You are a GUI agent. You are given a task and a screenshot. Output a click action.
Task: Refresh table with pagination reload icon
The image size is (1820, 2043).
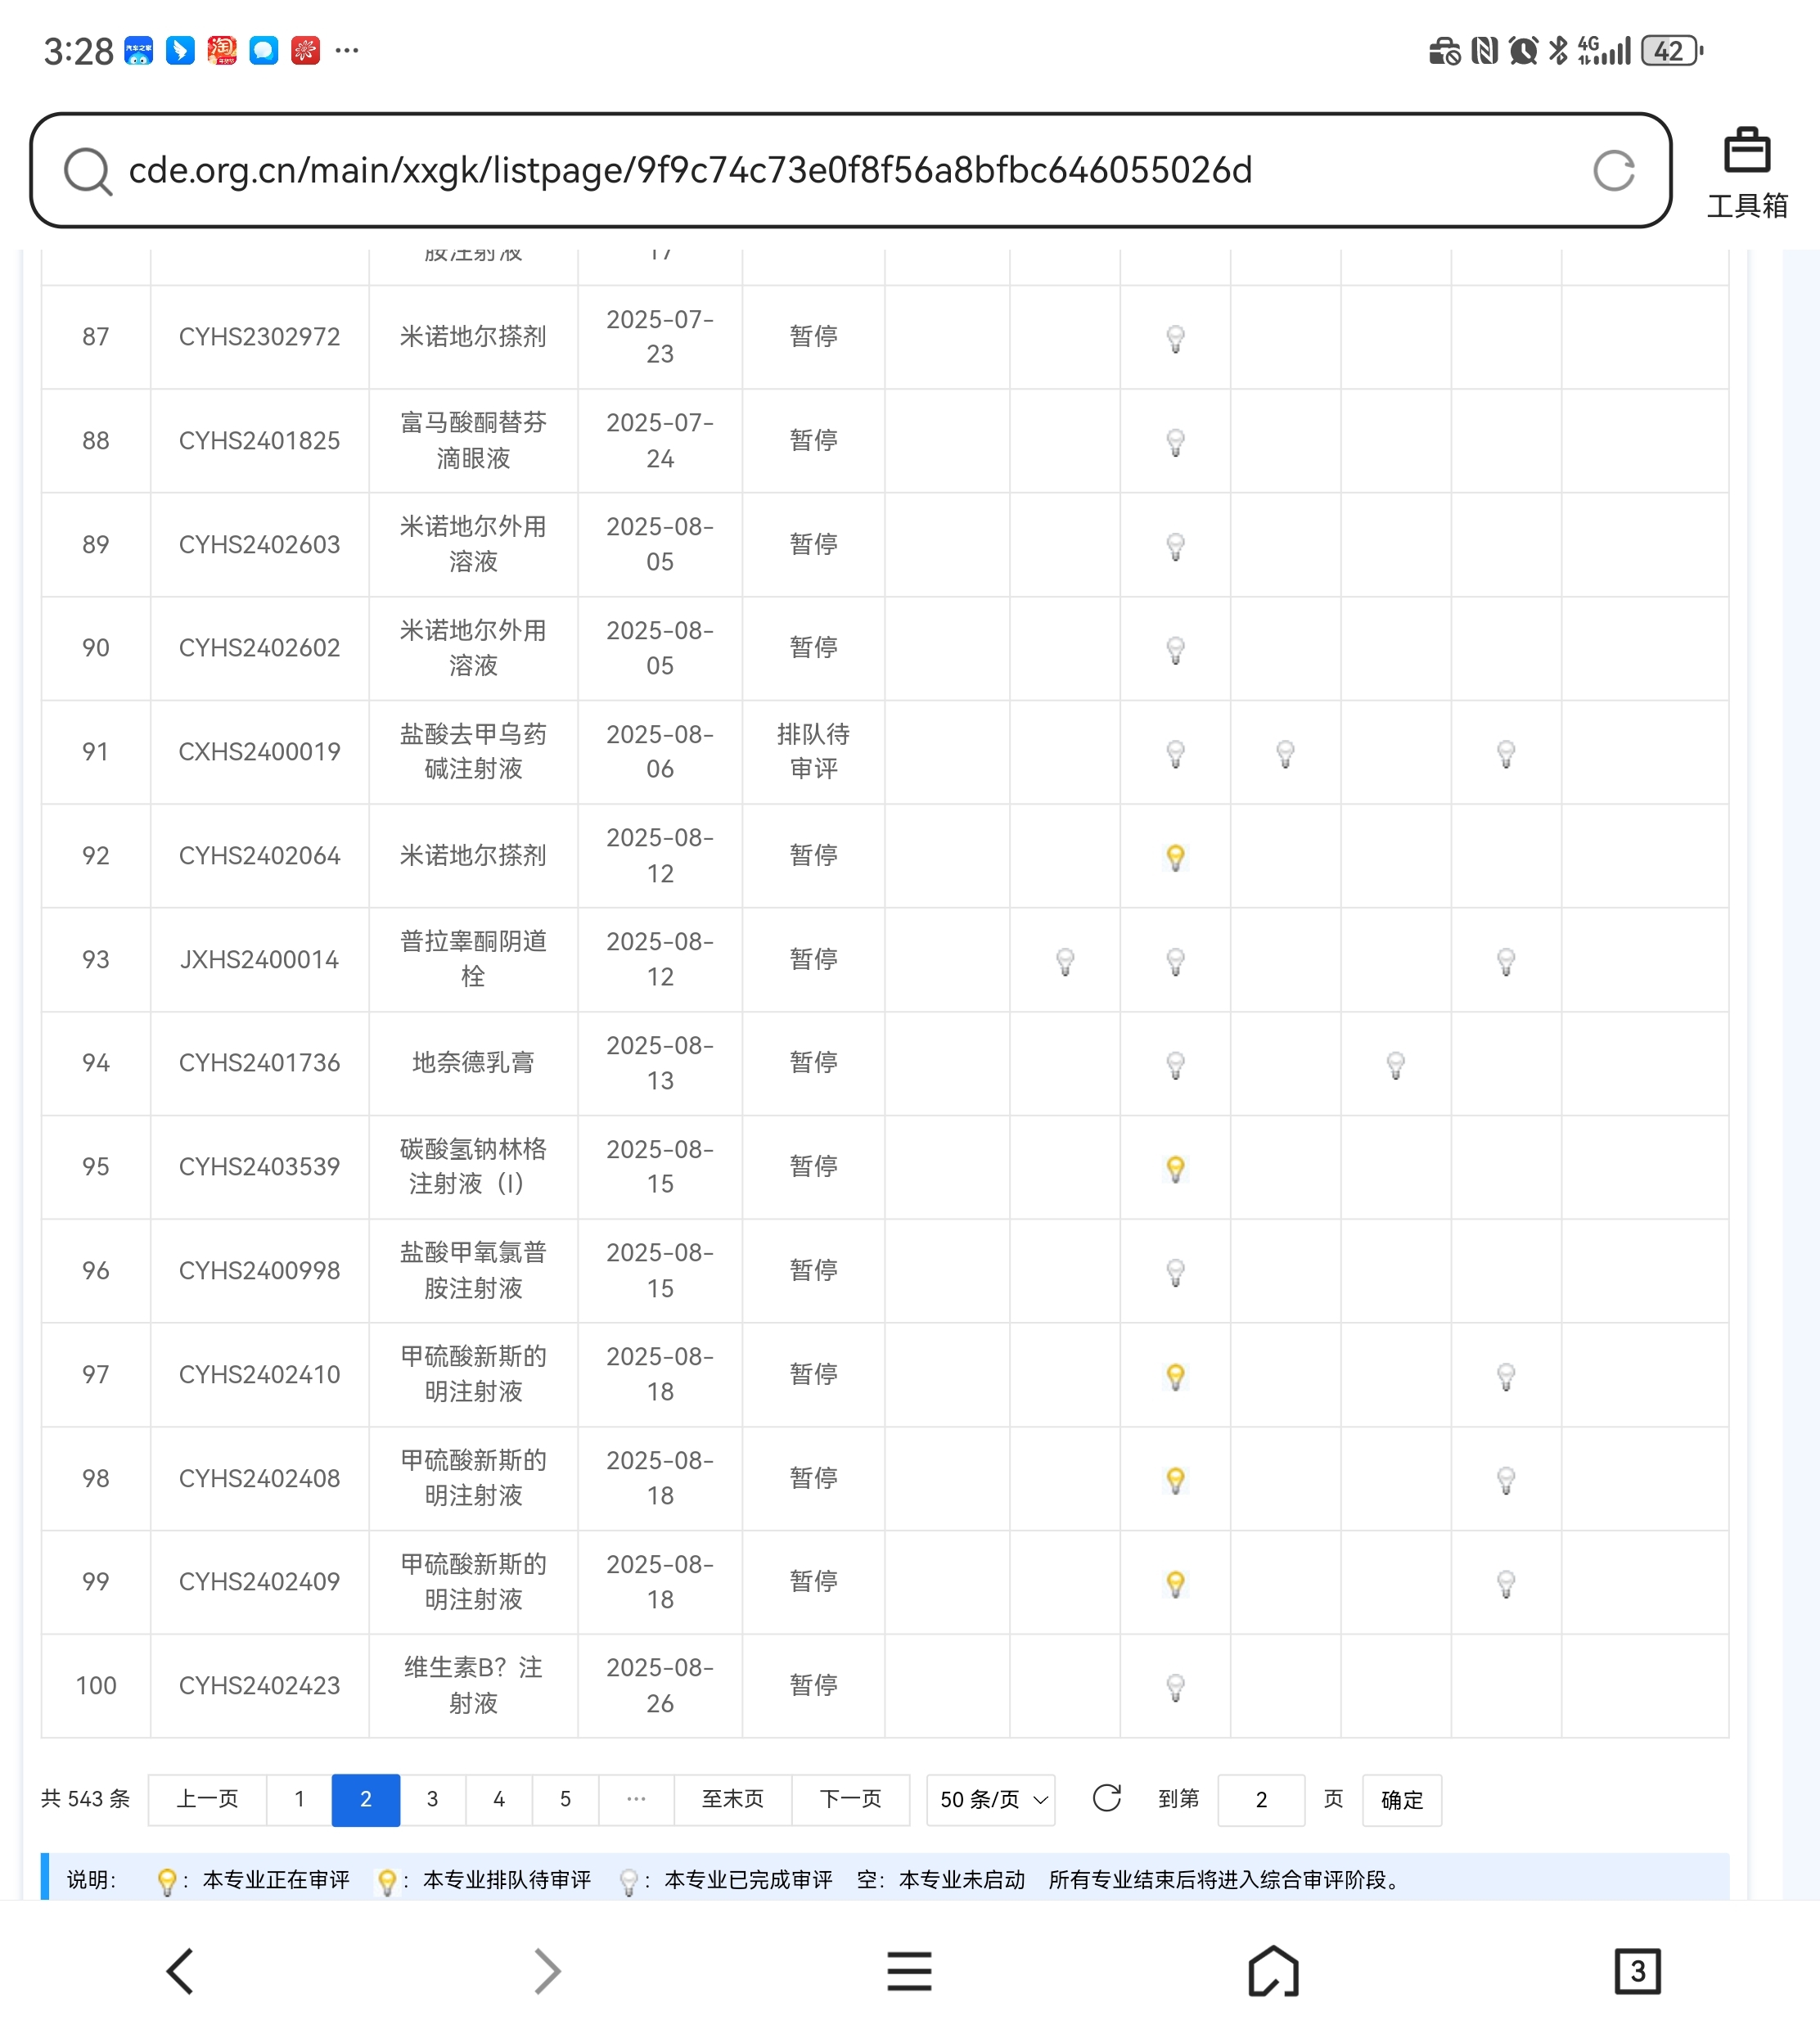[1106, 1799]
